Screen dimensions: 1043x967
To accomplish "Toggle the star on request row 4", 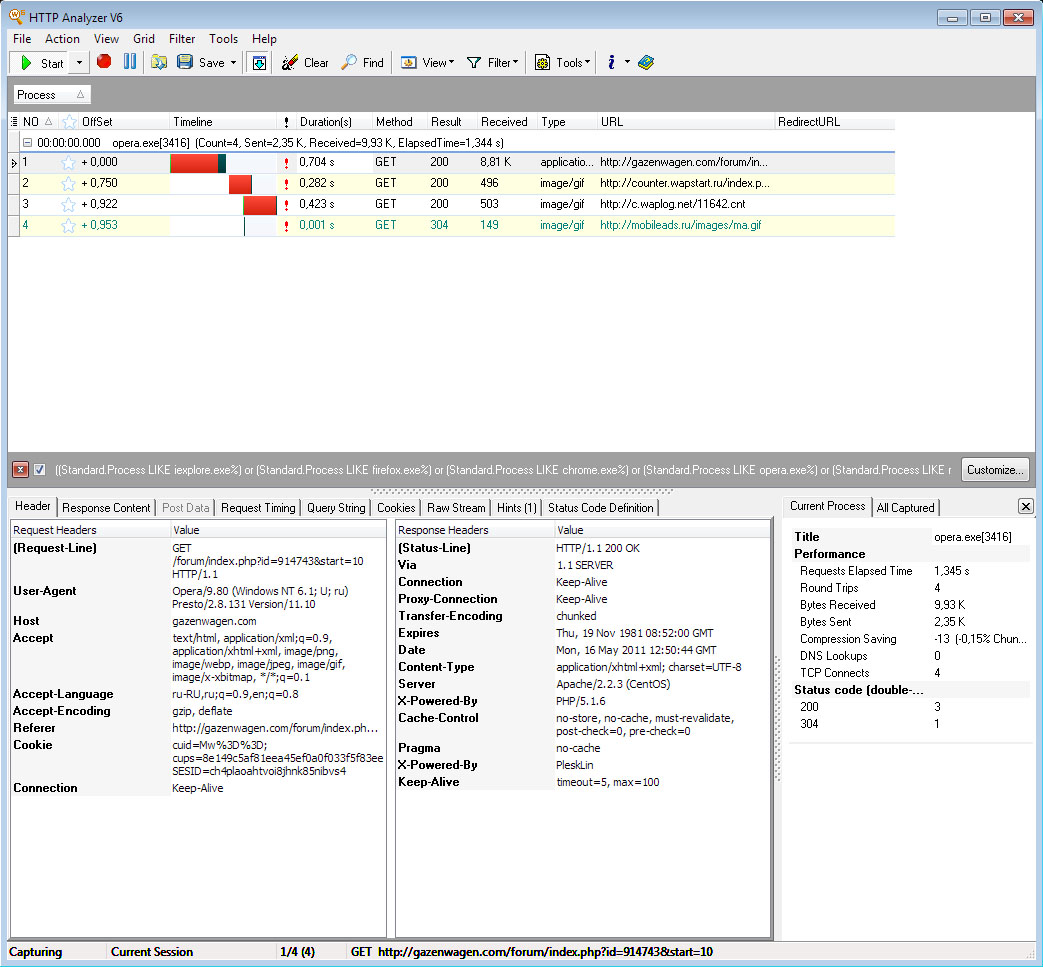I will coord(68,225).
